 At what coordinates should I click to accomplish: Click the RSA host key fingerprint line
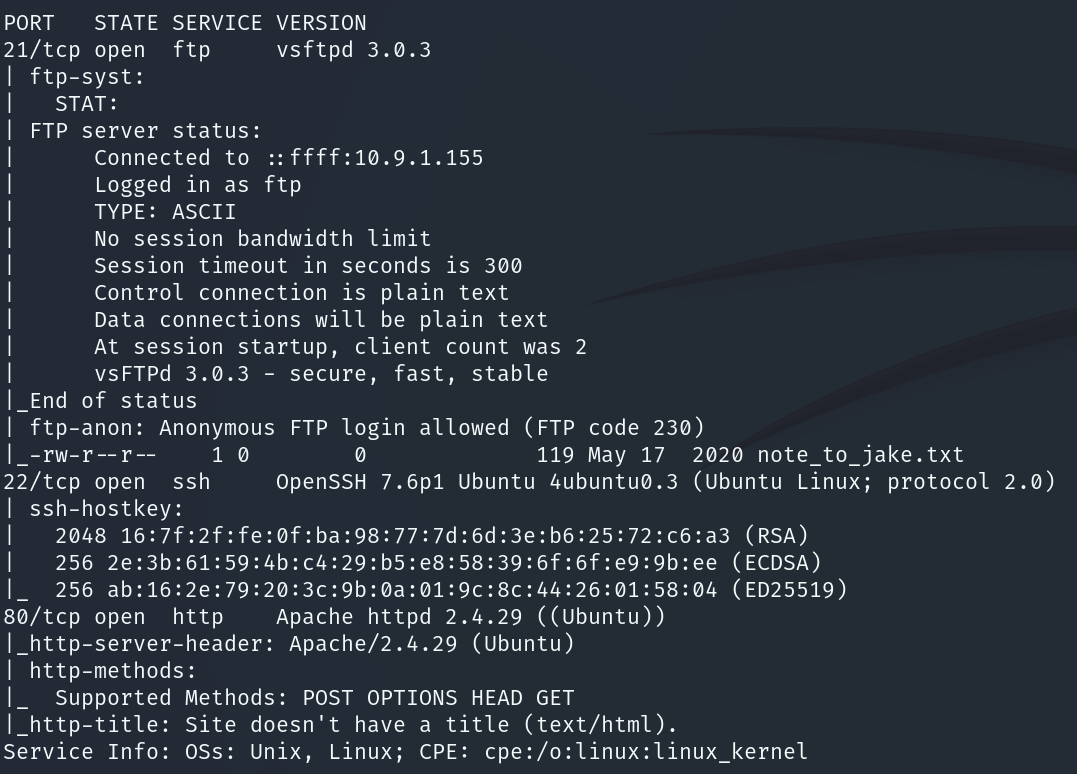[431, 536]
